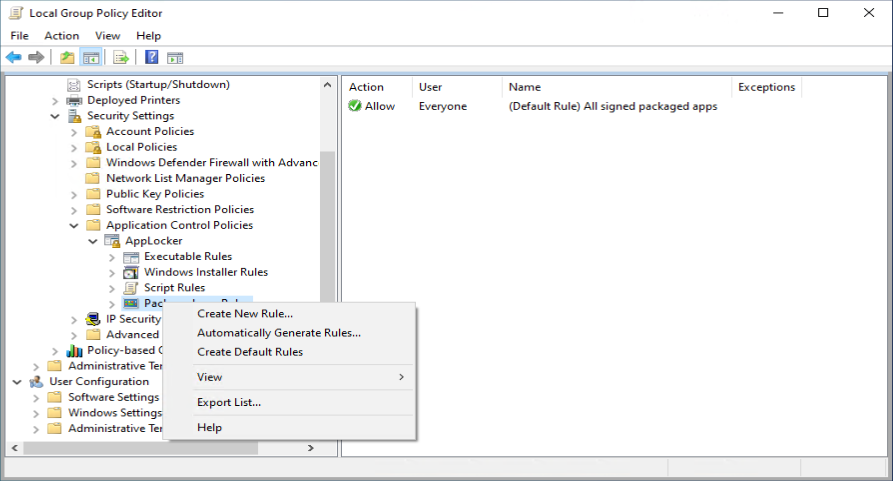This screenshot has height=481, width=893.
Task: Open the blue Help toolbar icon
Action: tap(151, 57)
